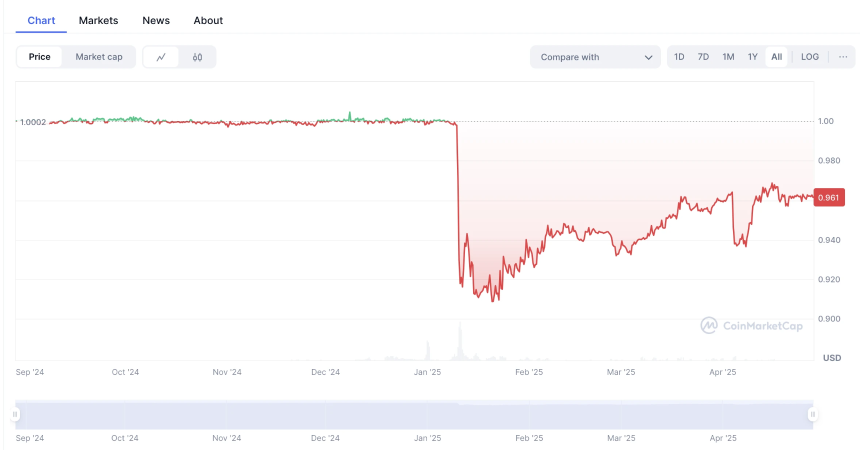Open the News tab

[156, 20]
